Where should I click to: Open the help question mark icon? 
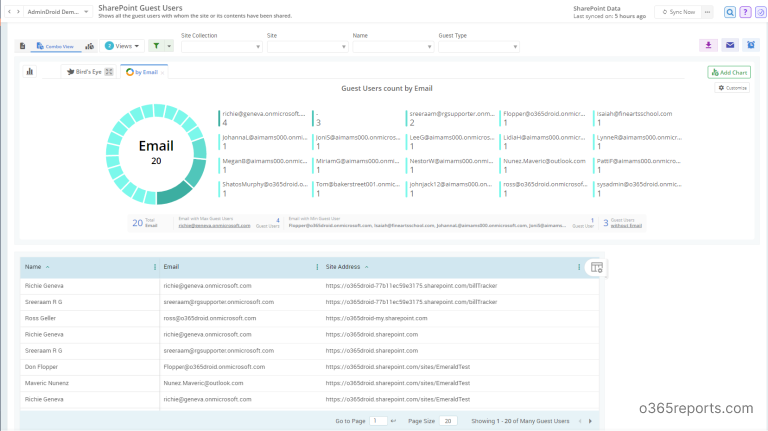coord(745,12)
